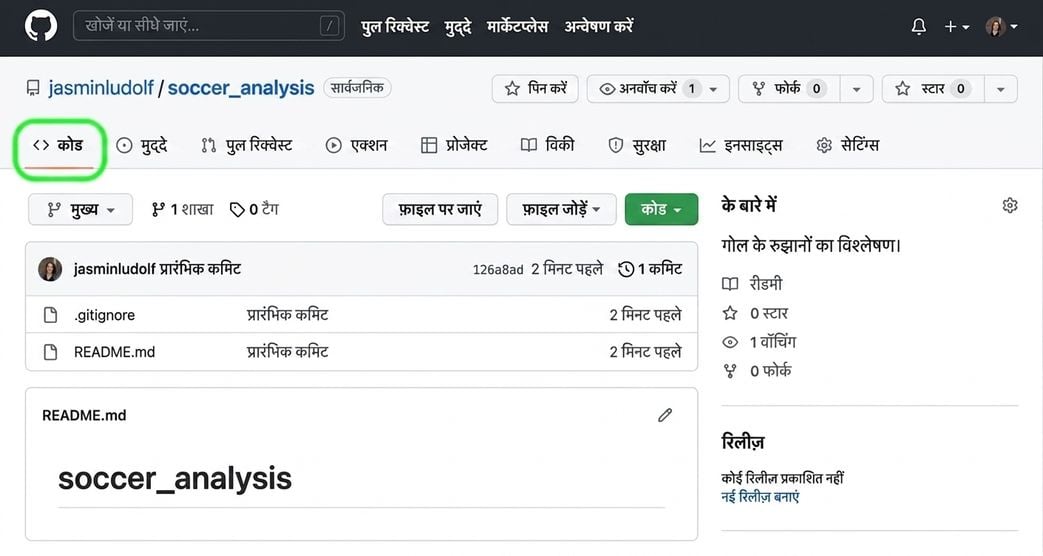The width and height of the screenshot is (1043, 556).
Task: Click the फ़ाइल पर जाएं button
Action: point(440,209)
